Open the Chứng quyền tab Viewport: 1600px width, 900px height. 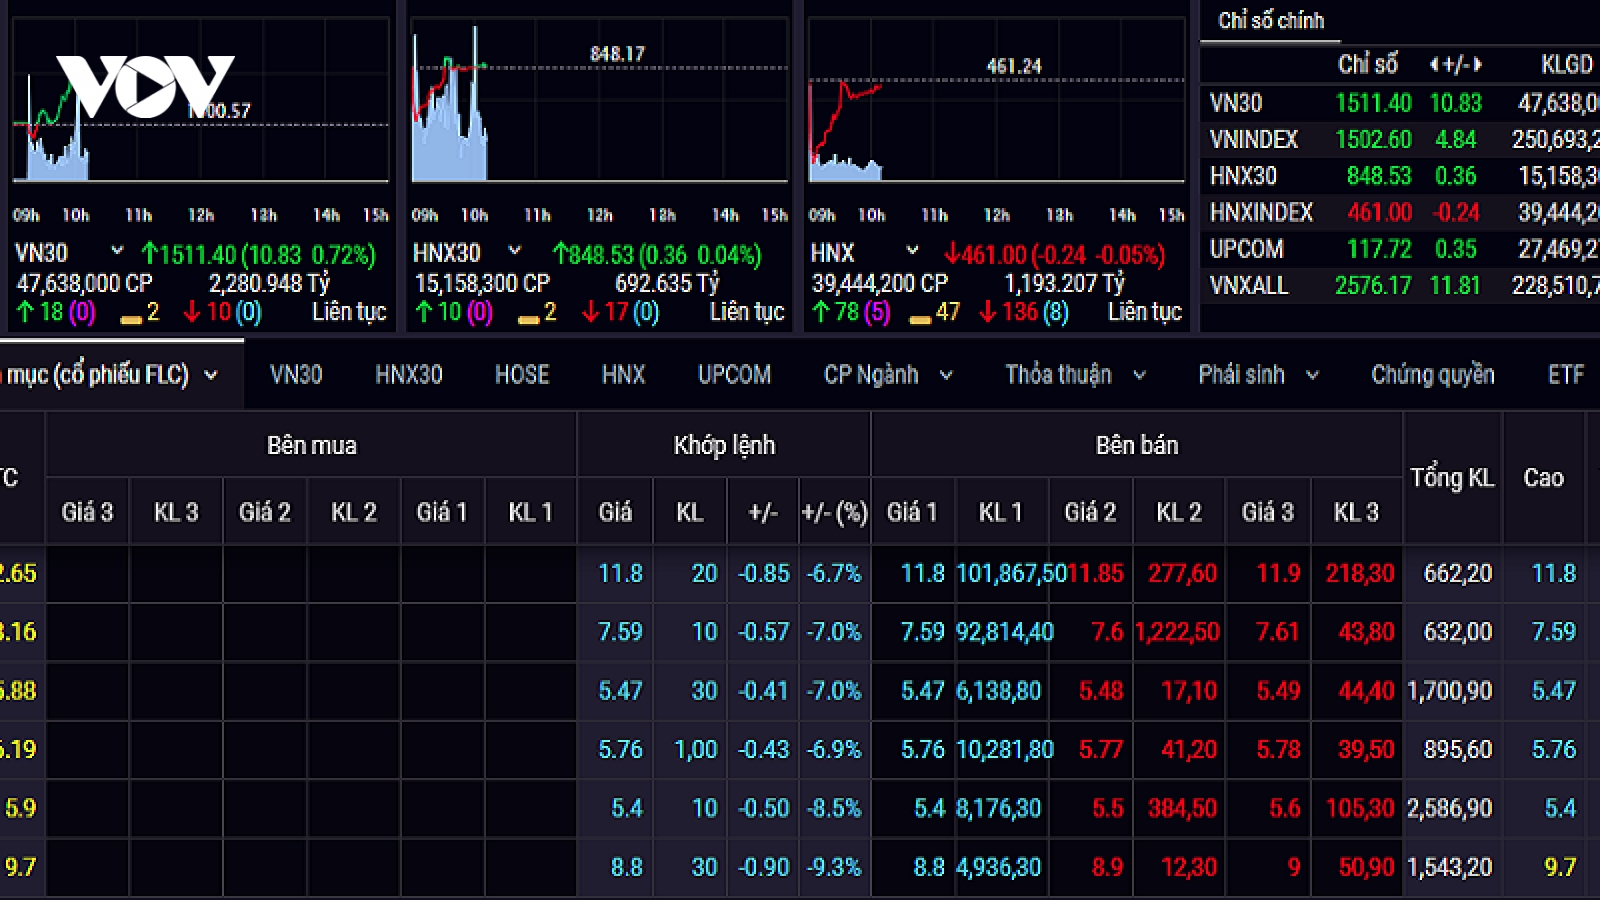(x=1433, y=374)
